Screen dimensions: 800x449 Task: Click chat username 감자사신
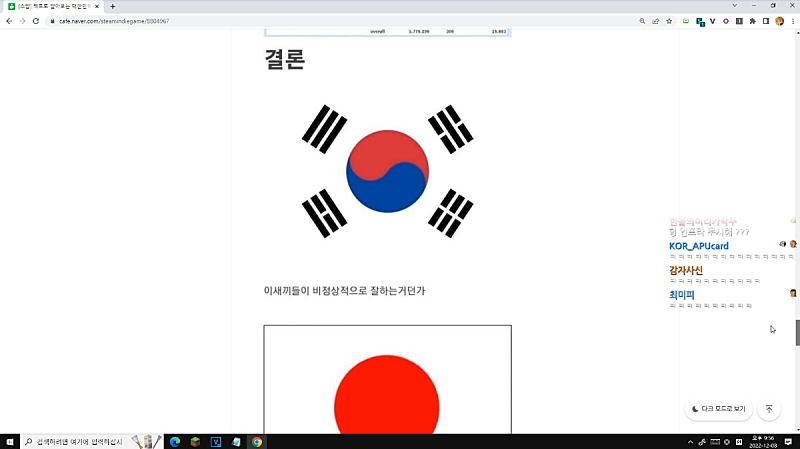(686, 270)
